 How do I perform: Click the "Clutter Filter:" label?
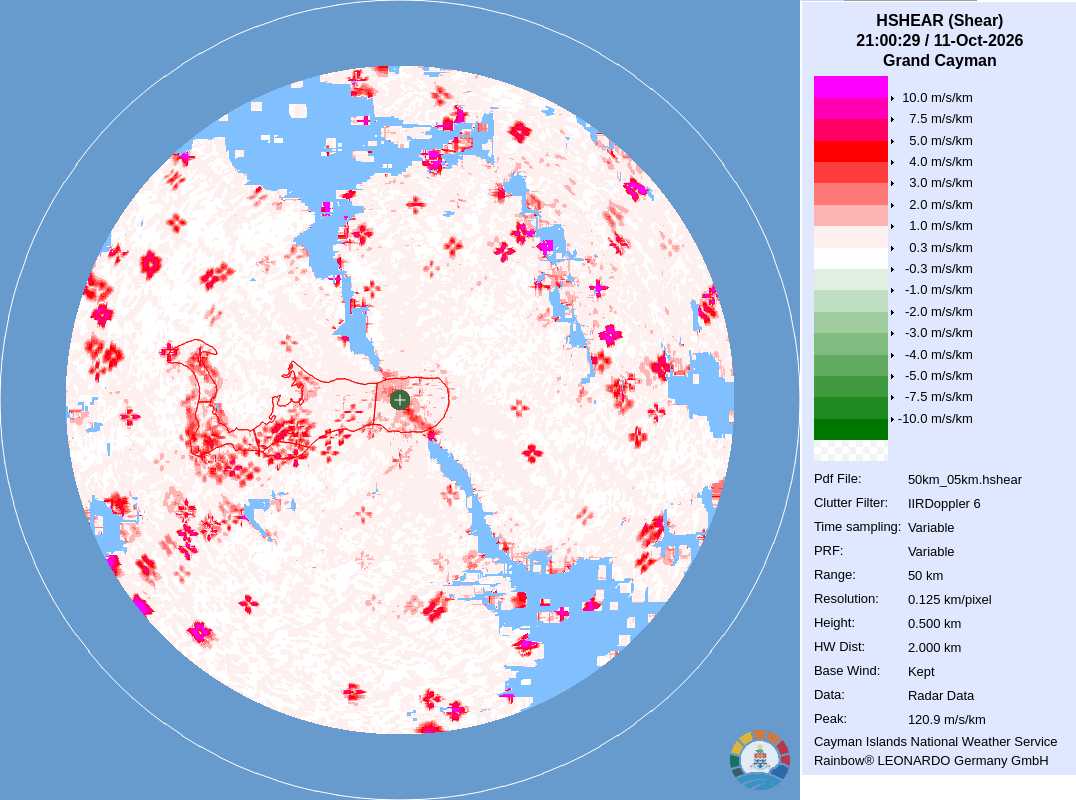pos(851,503)
